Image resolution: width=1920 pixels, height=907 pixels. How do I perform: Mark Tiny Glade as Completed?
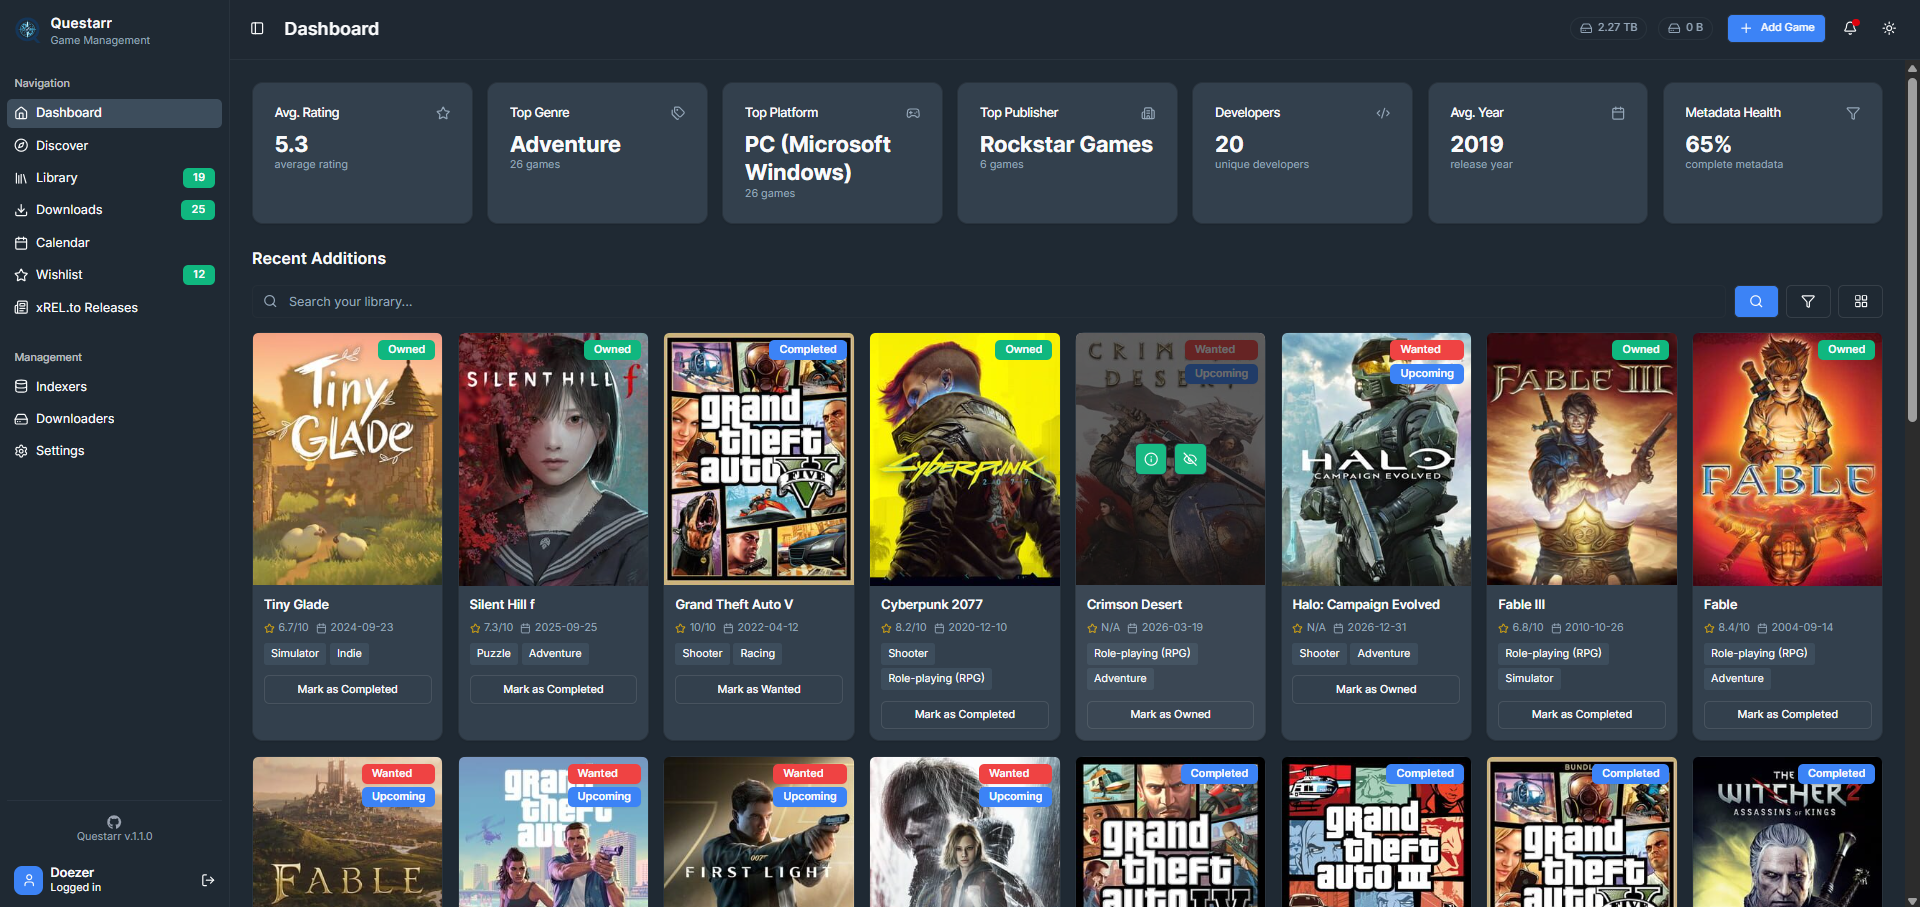coord(347,689)
